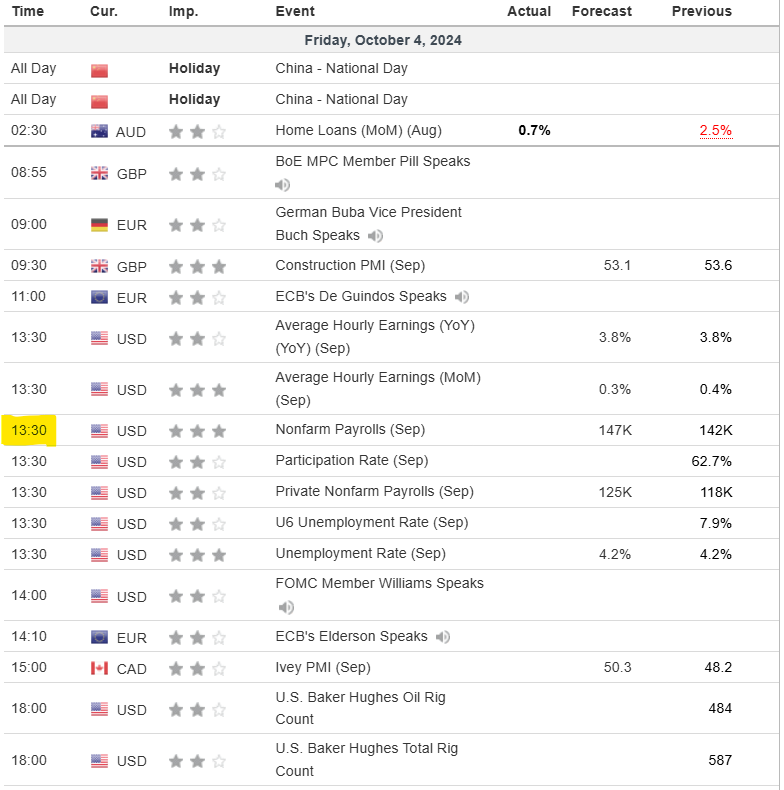784x790 pixels.
Task: Click Australian flag icon in AUD row
Action: click(x=99, y=131)
